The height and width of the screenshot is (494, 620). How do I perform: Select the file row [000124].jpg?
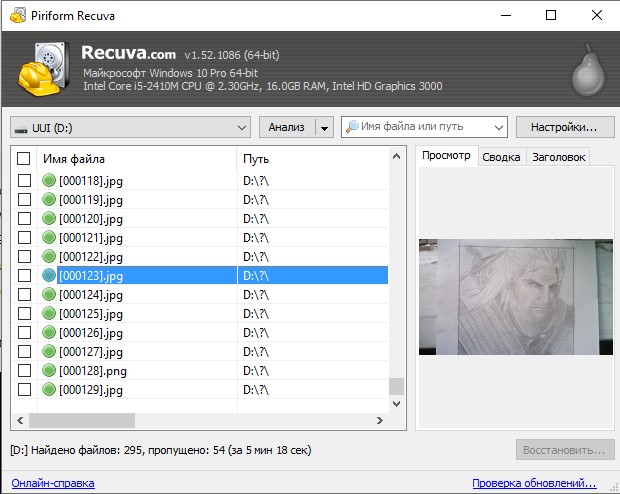(x=200, y=294)
